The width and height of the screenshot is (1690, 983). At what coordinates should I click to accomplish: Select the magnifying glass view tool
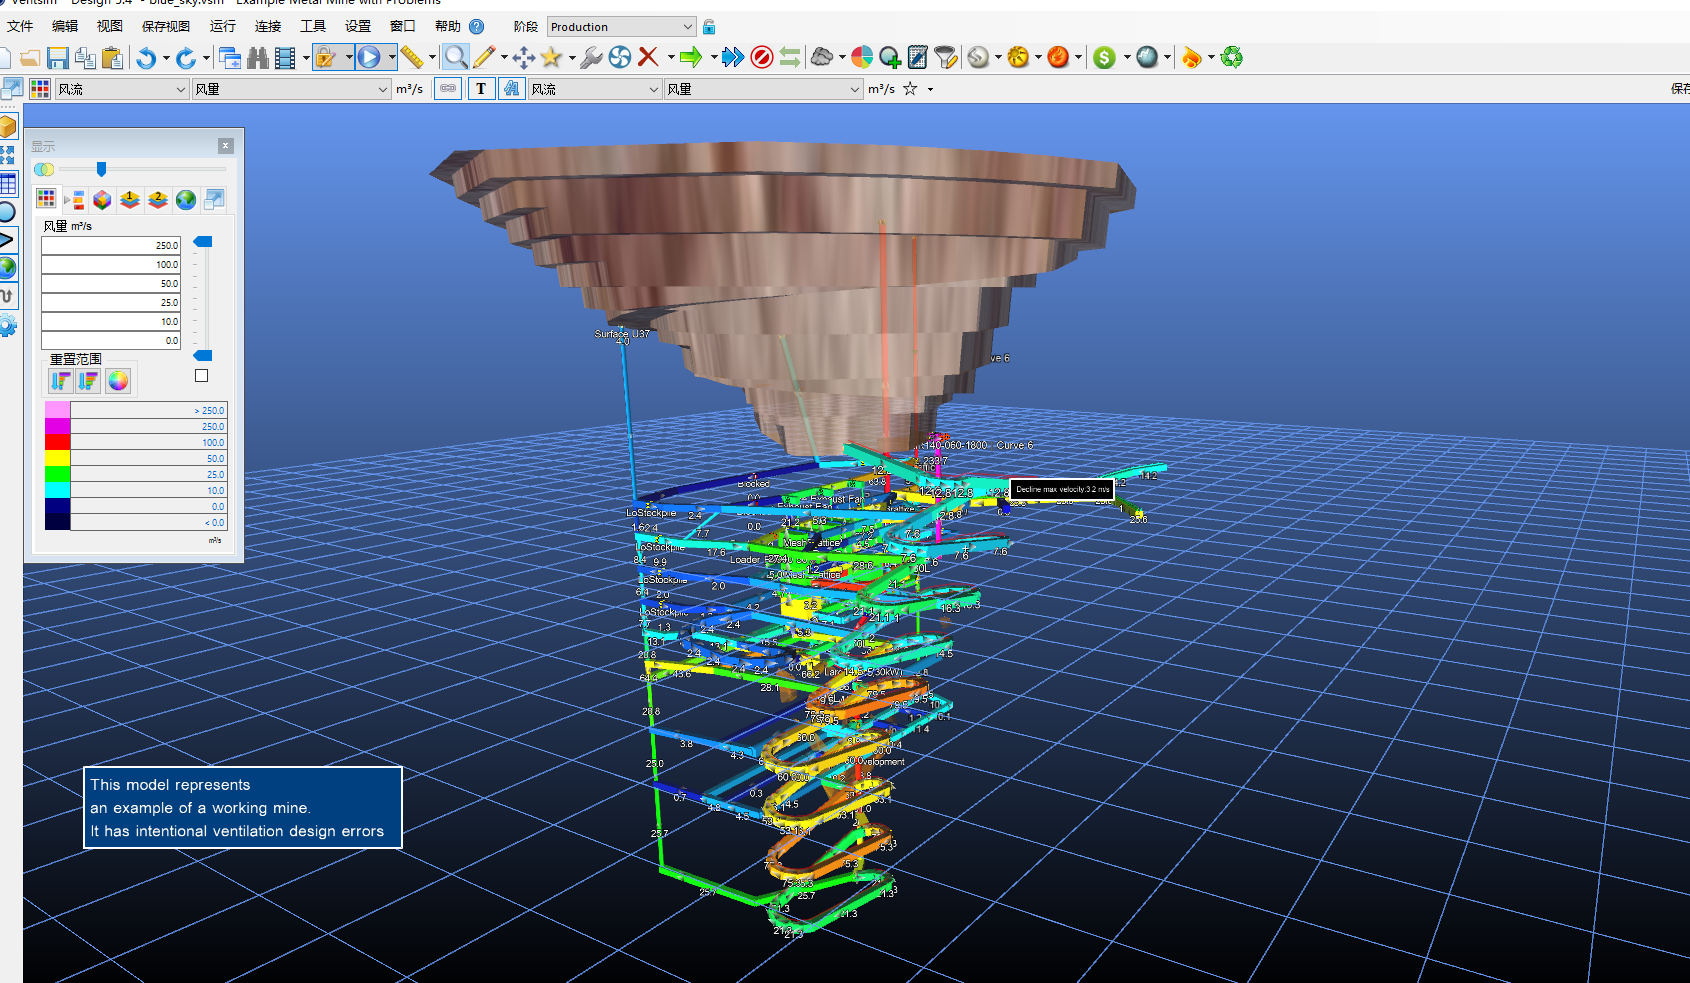[455, 57]
